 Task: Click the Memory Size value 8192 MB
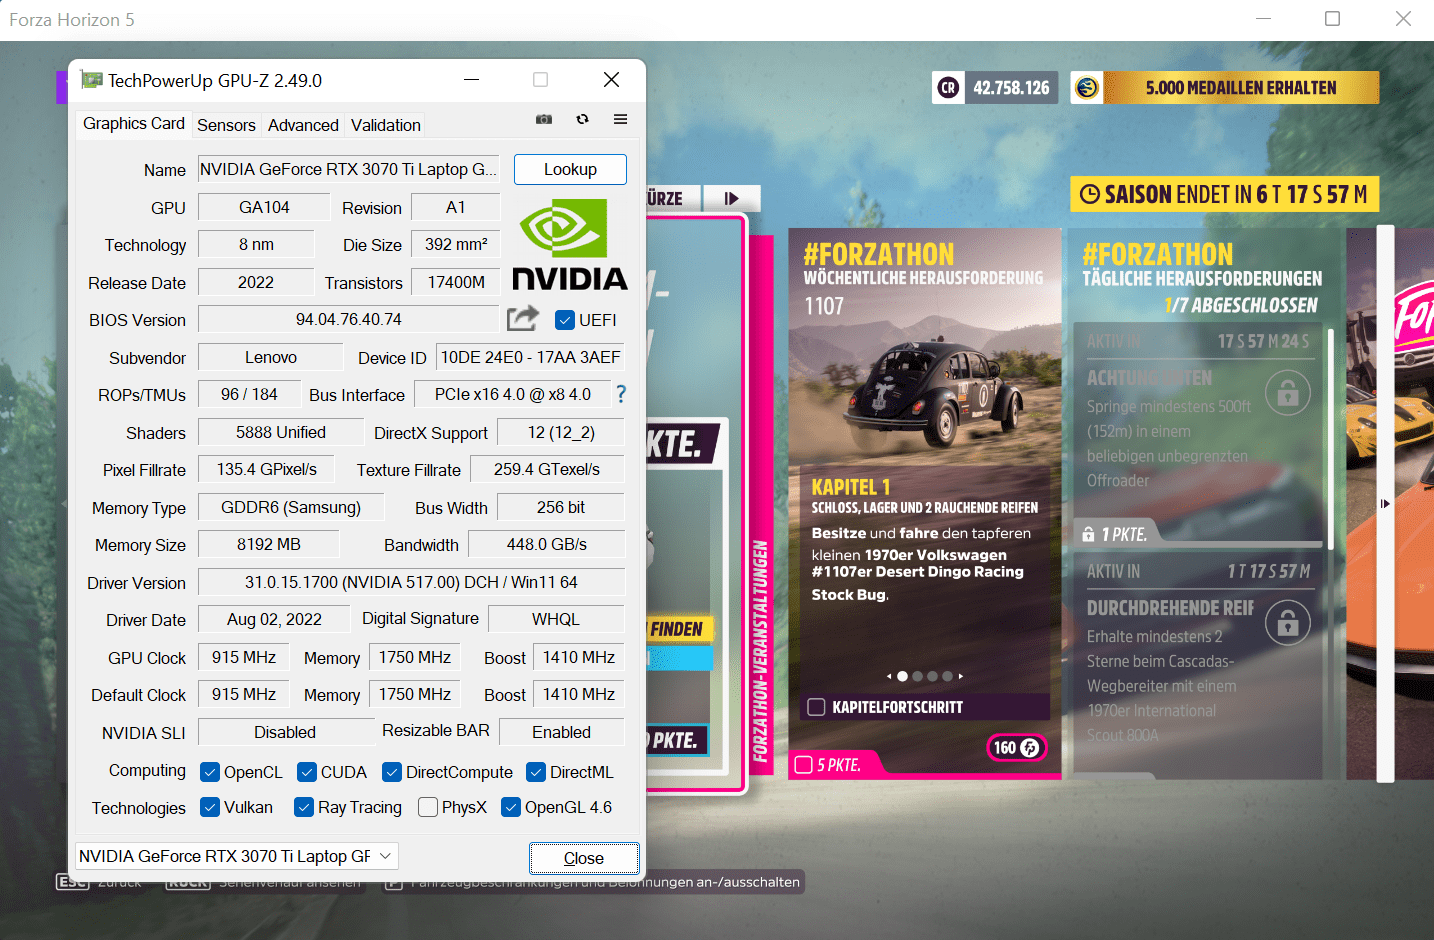pos(268,544)
